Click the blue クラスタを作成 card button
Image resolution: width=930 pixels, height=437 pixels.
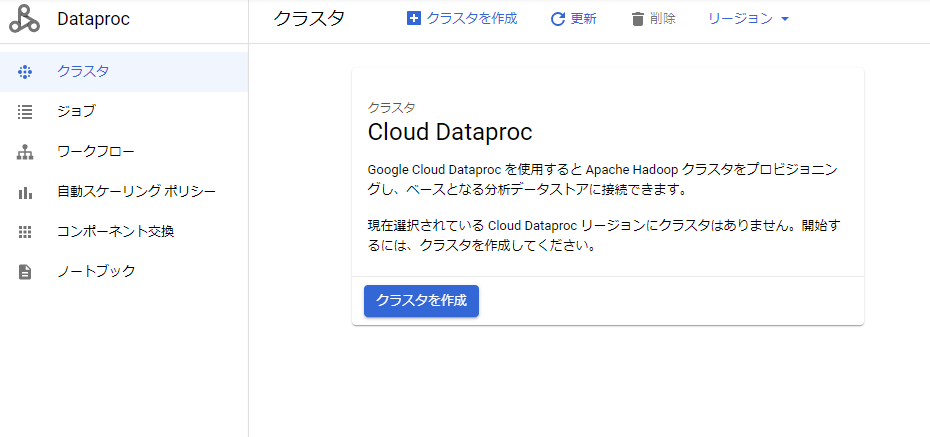[421, 301]
